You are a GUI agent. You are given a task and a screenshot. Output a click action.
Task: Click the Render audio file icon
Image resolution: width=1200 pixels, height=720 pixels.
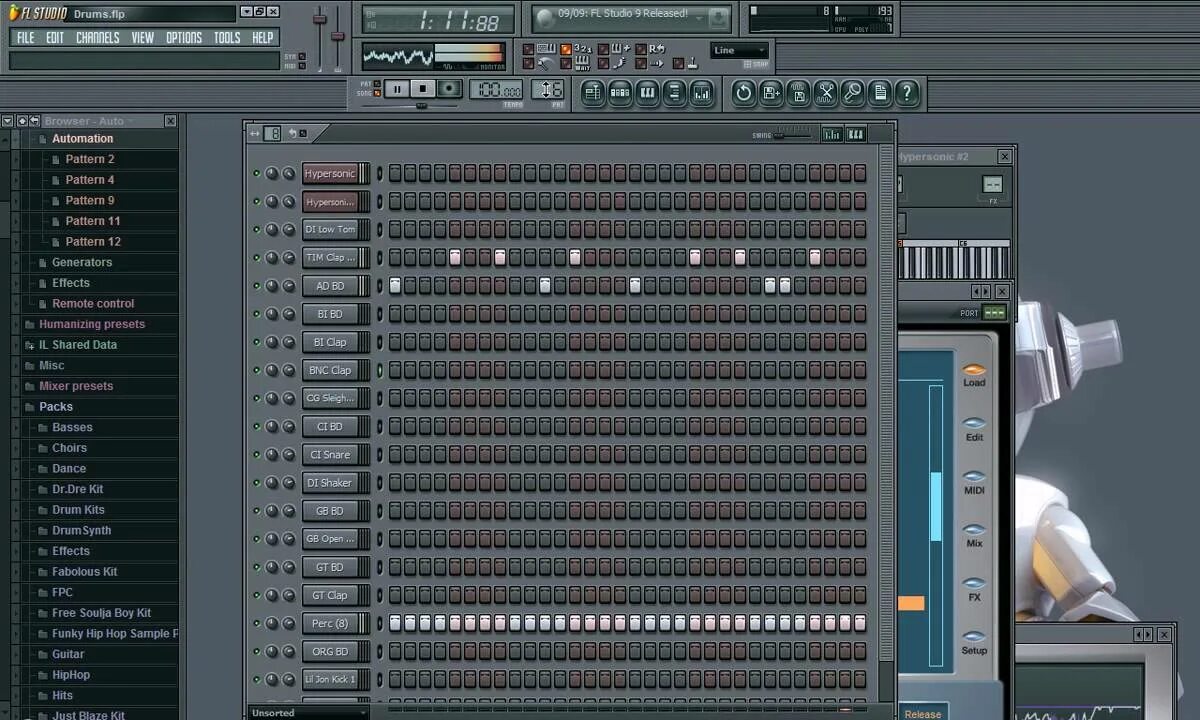click(x=799, y=93)
